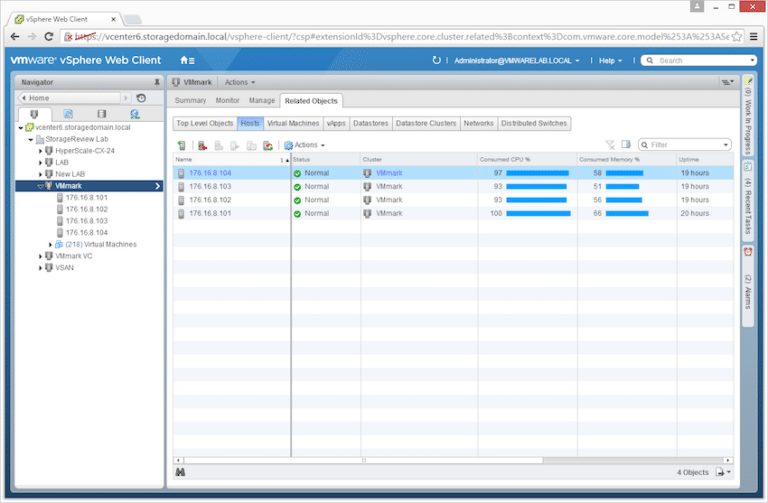Switch to Storage navigator tab
Viewport: 768px width, 503px height.
point(101,114)
